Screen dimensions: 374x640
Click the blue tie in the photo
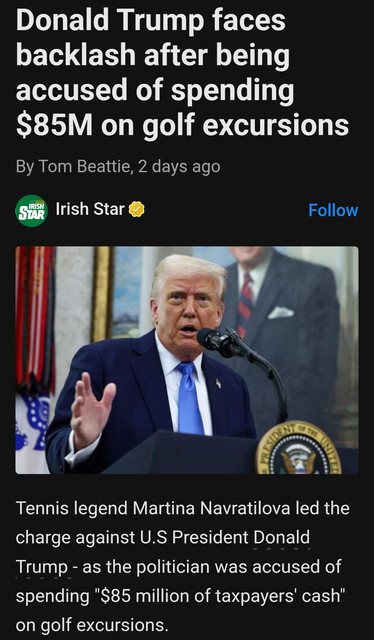[190, 398]
